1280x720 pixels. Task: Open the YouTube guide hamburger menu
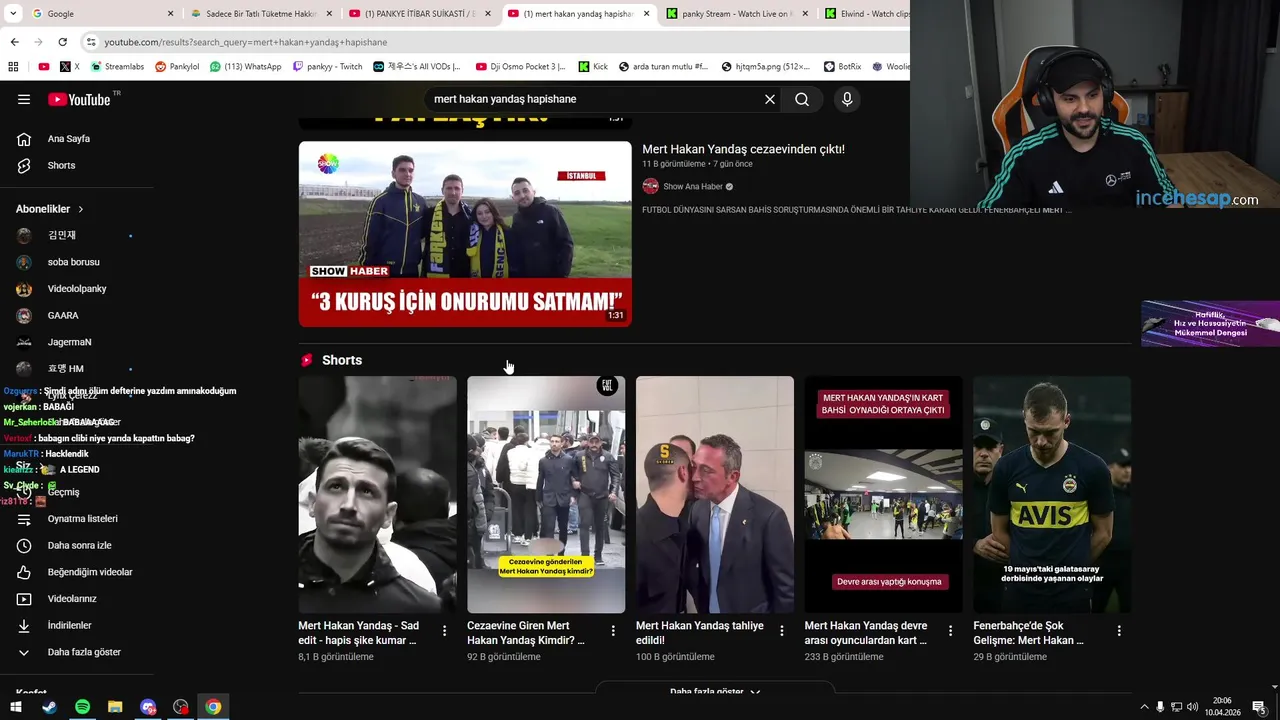click(24, 99)
